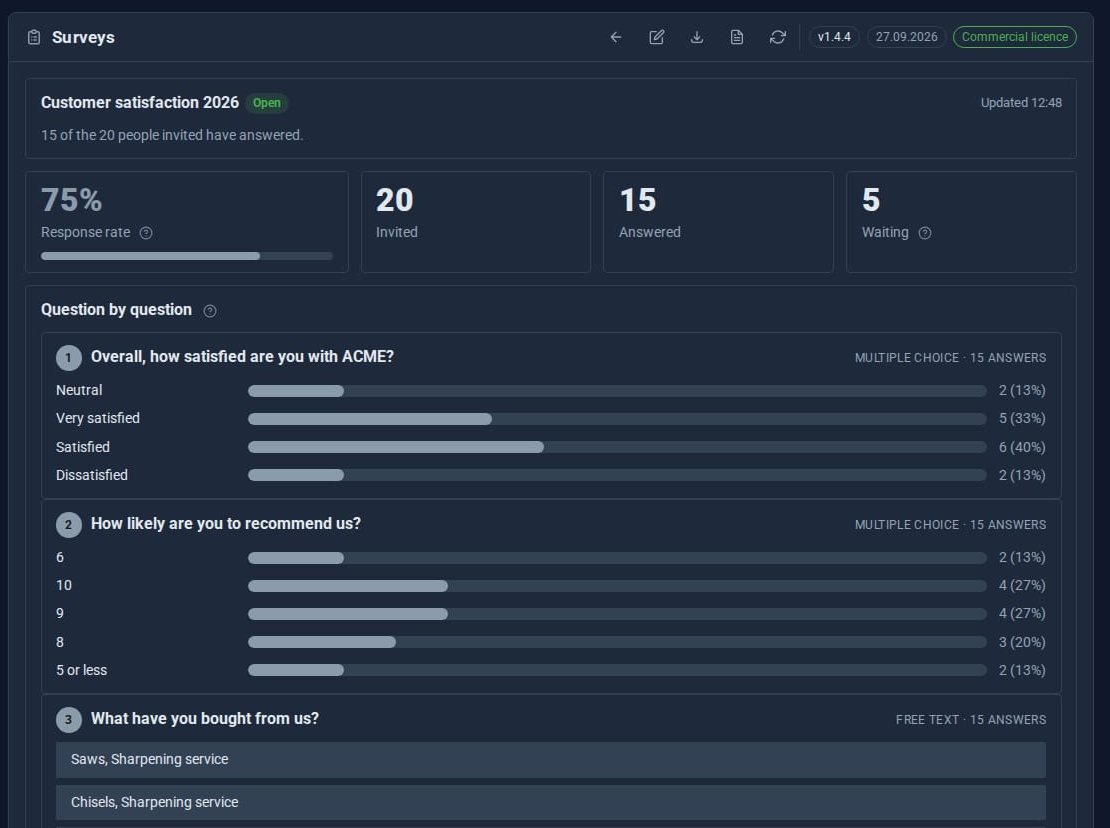Click 'Overall, how satisfied are you with ACME?'
1110x828 pixels.
click(242, 357)
